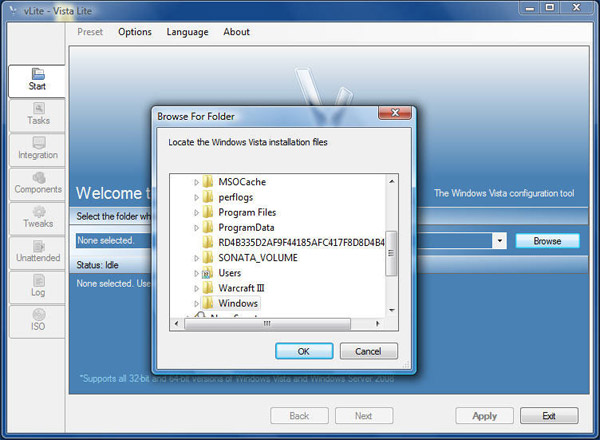Select SONATA_VOLUME in the folder tree
The height and width of the screenshot is (440, 600).
pyautogui.click(x=258, y=257)
